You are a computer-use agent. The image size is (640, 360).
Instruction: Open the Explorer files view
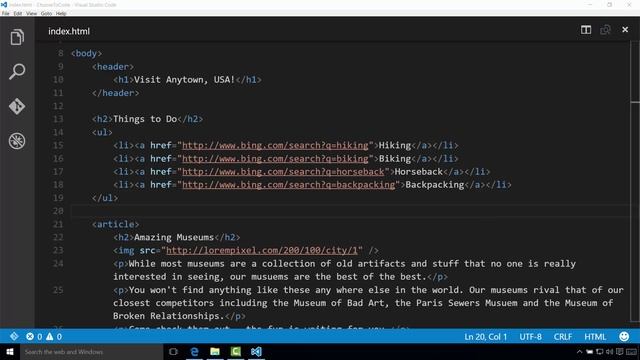[x=17, y=37]
